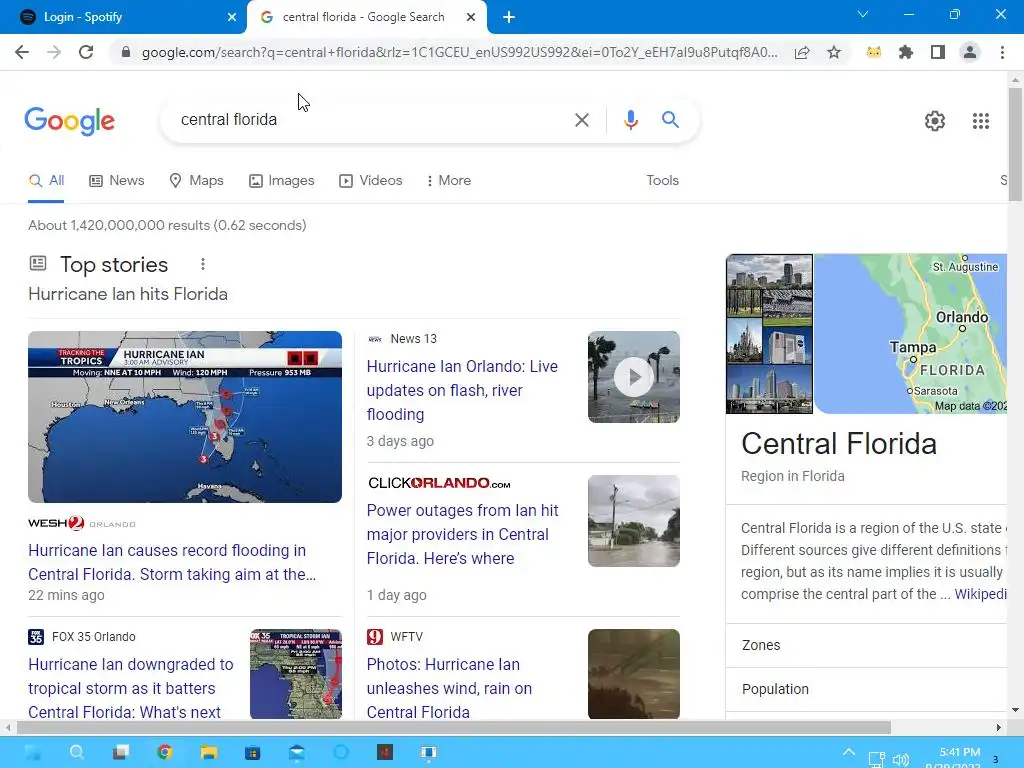
Task: Show hidden system tray icons
Action: [848, 752]
